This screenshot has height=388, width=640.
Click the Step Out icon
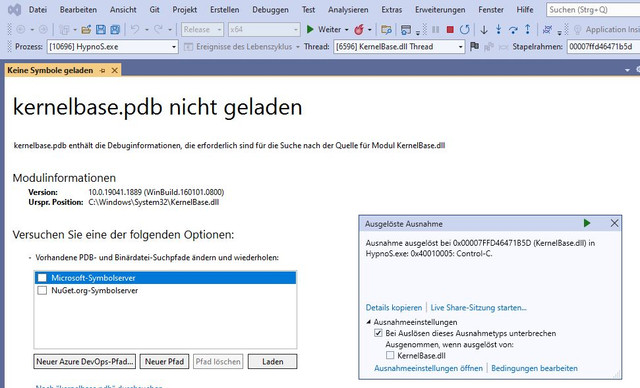tap(527, 29)
